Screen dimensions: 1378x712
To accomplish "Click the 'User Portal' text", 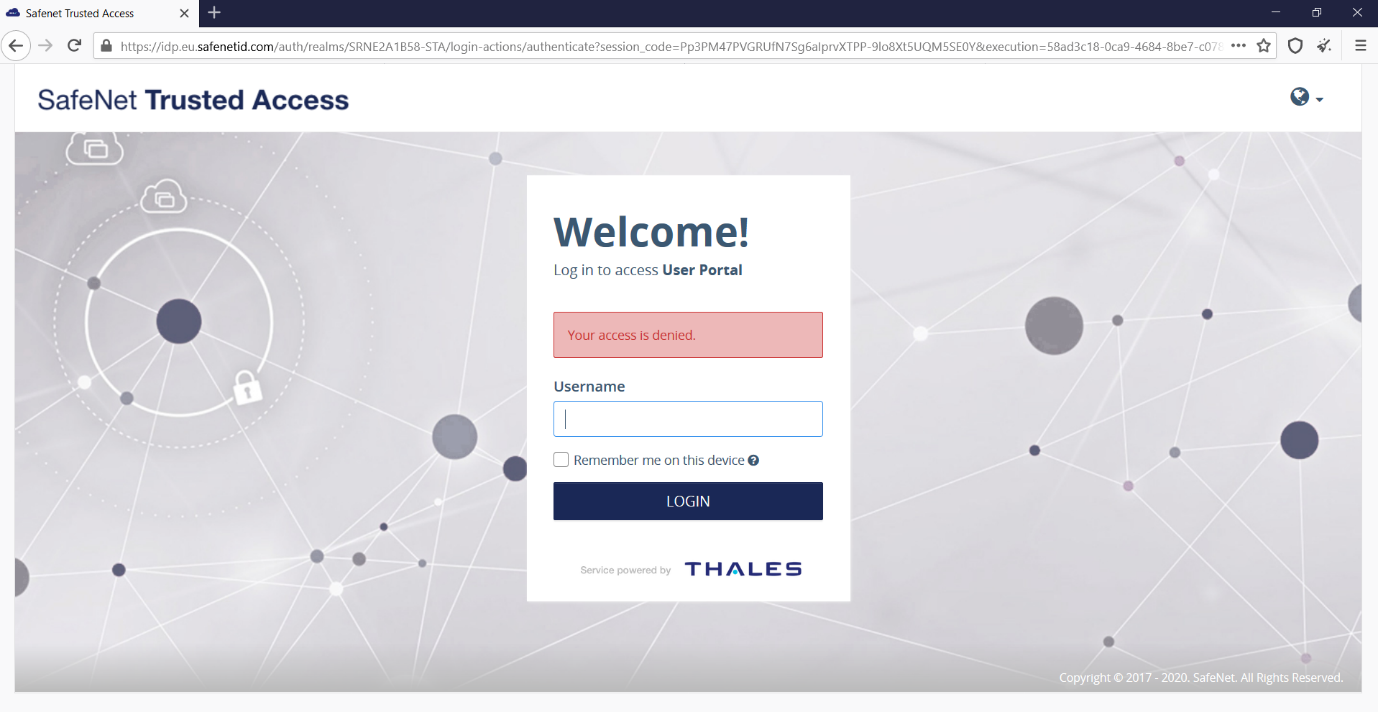I will pos(702,270).
